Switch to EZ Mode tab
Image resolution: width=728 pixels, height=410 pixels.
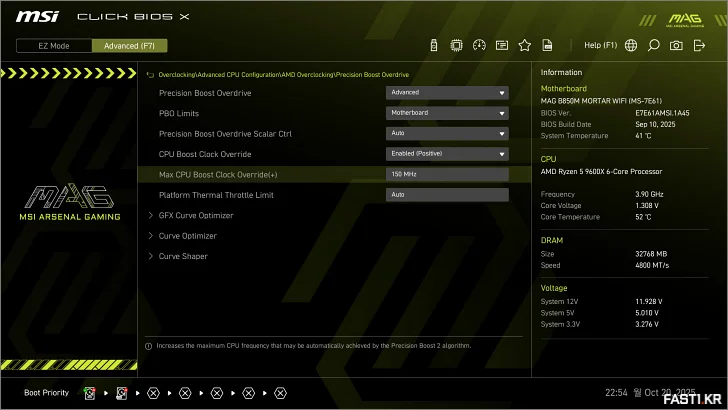54,46
